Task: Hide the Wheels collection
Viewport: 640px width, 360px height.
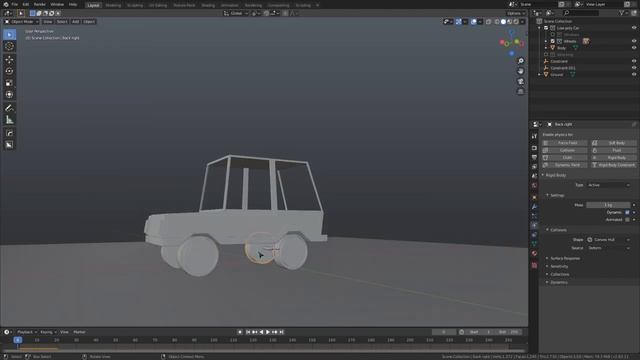Action: 634,41
